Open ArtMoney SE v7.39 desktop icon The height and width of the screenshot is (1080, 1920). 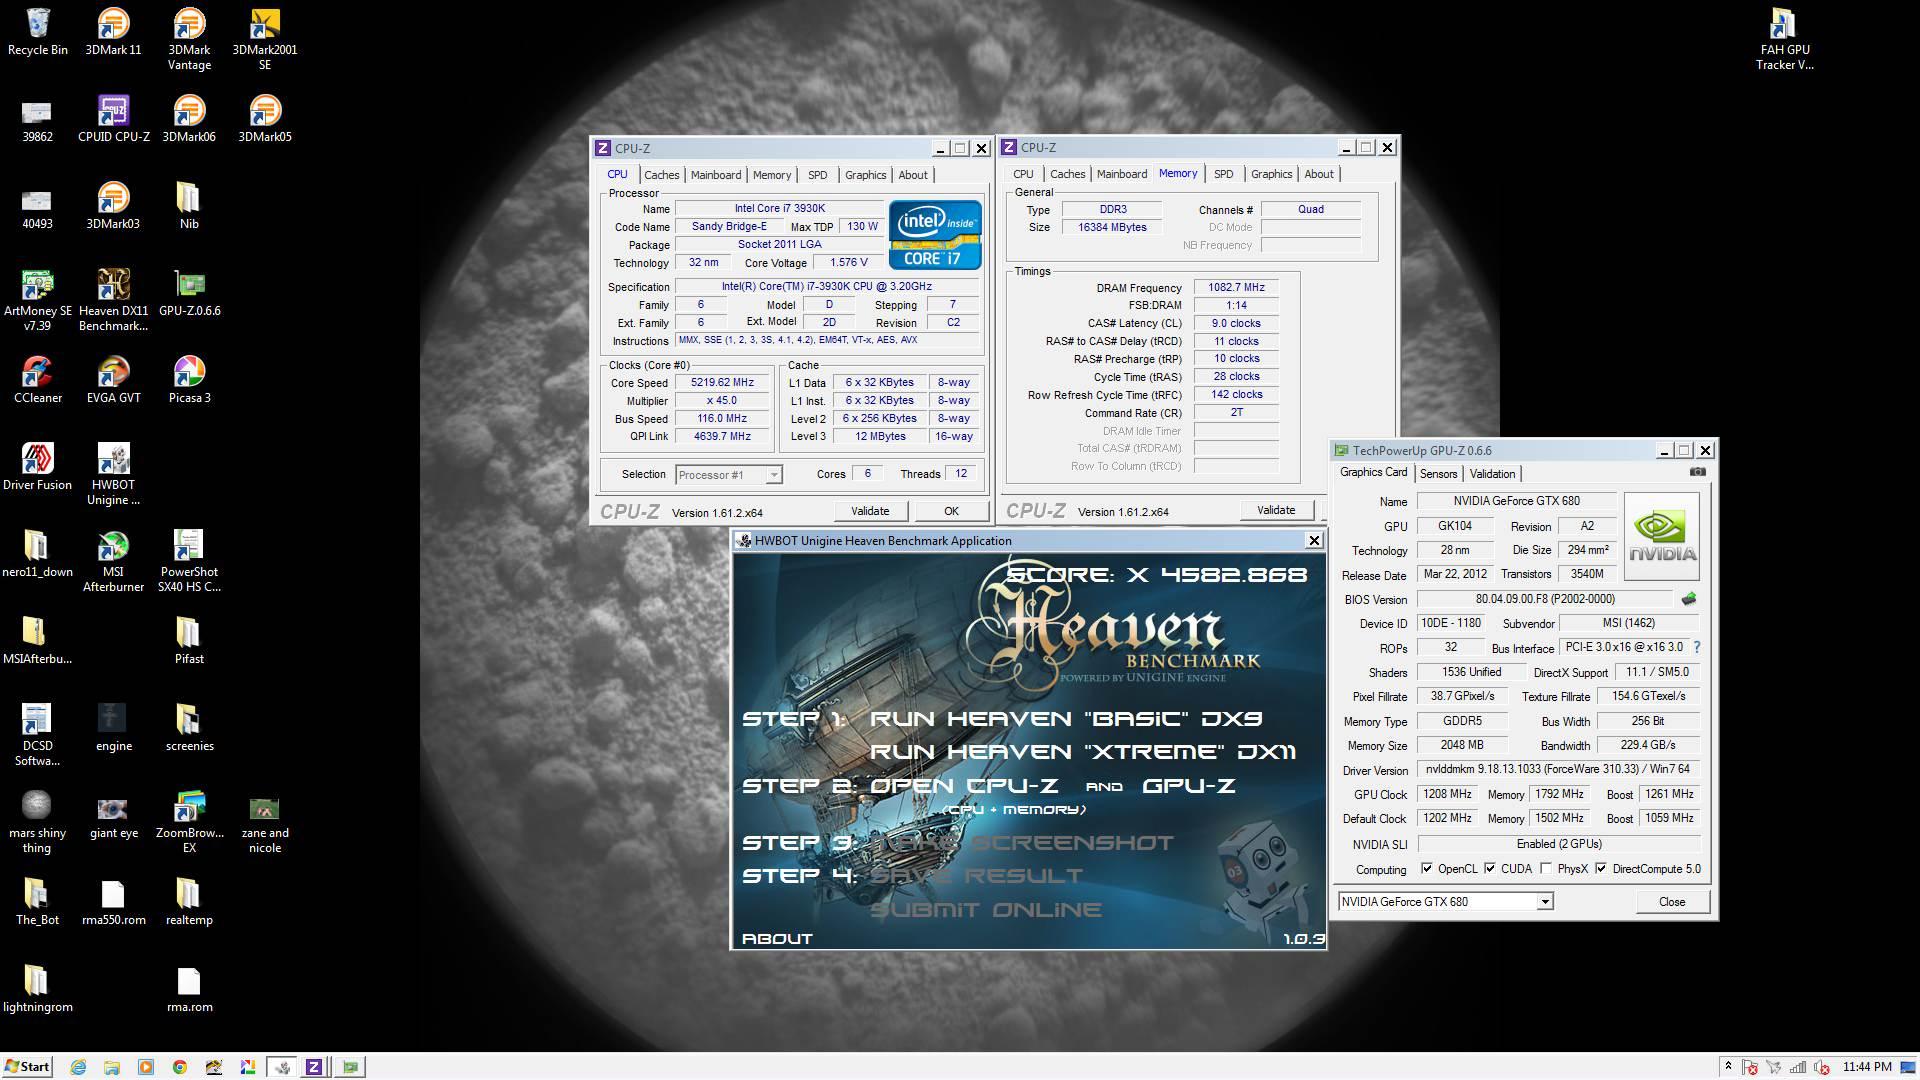[x=37, y=299]
